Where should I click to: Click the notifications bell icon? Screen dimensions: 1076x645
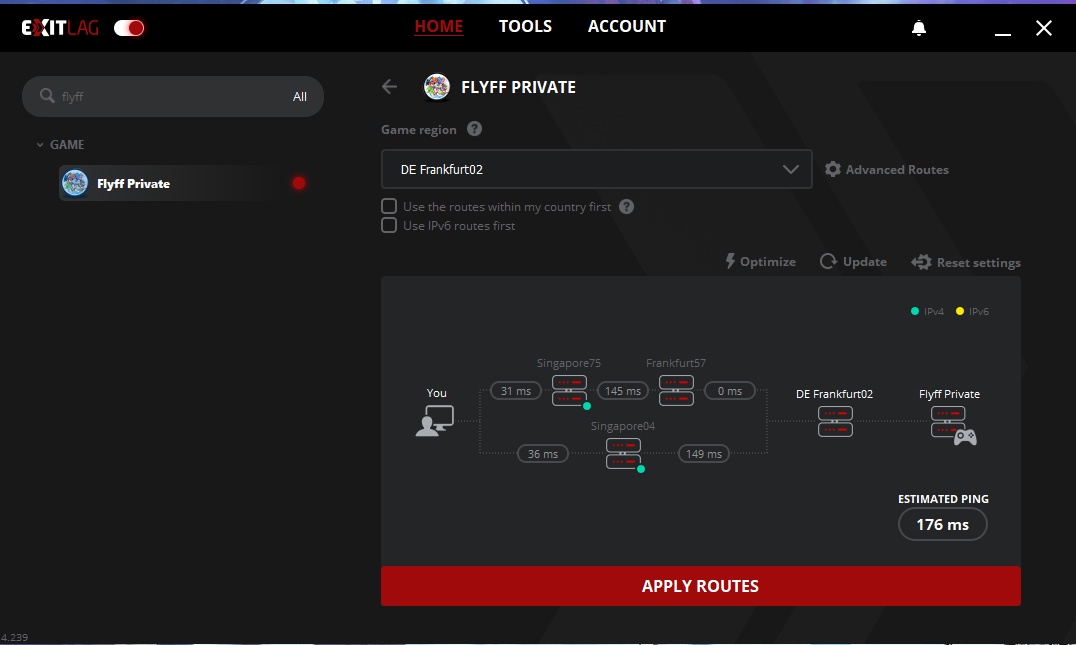919,28
